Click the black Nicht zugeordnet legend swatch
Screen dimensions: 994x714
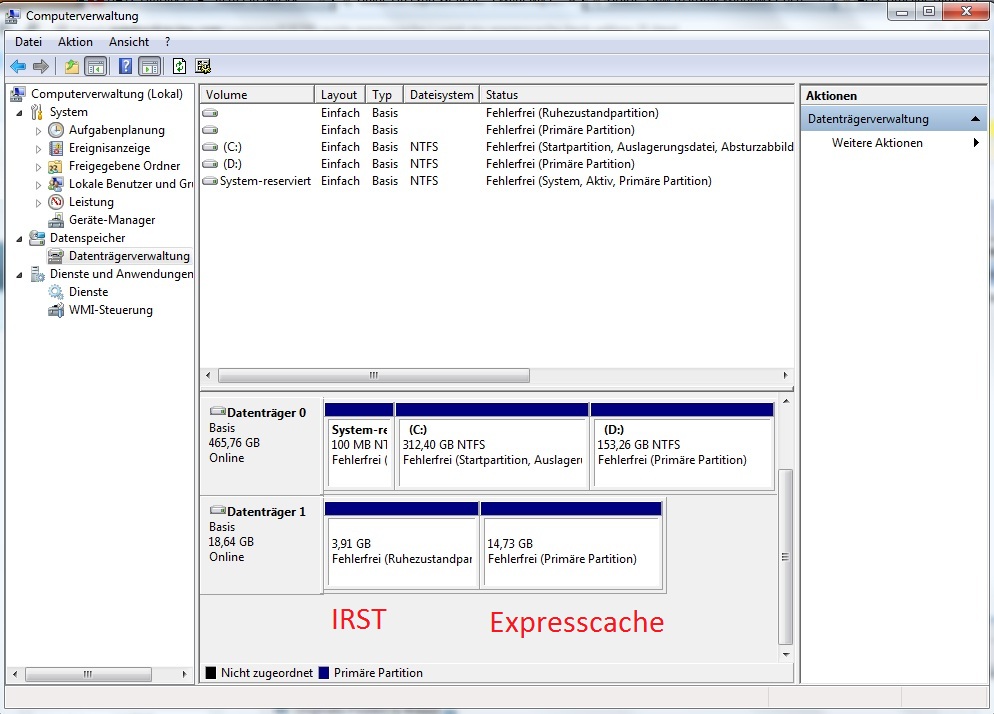pyautogui.click(x=211, y=673)
